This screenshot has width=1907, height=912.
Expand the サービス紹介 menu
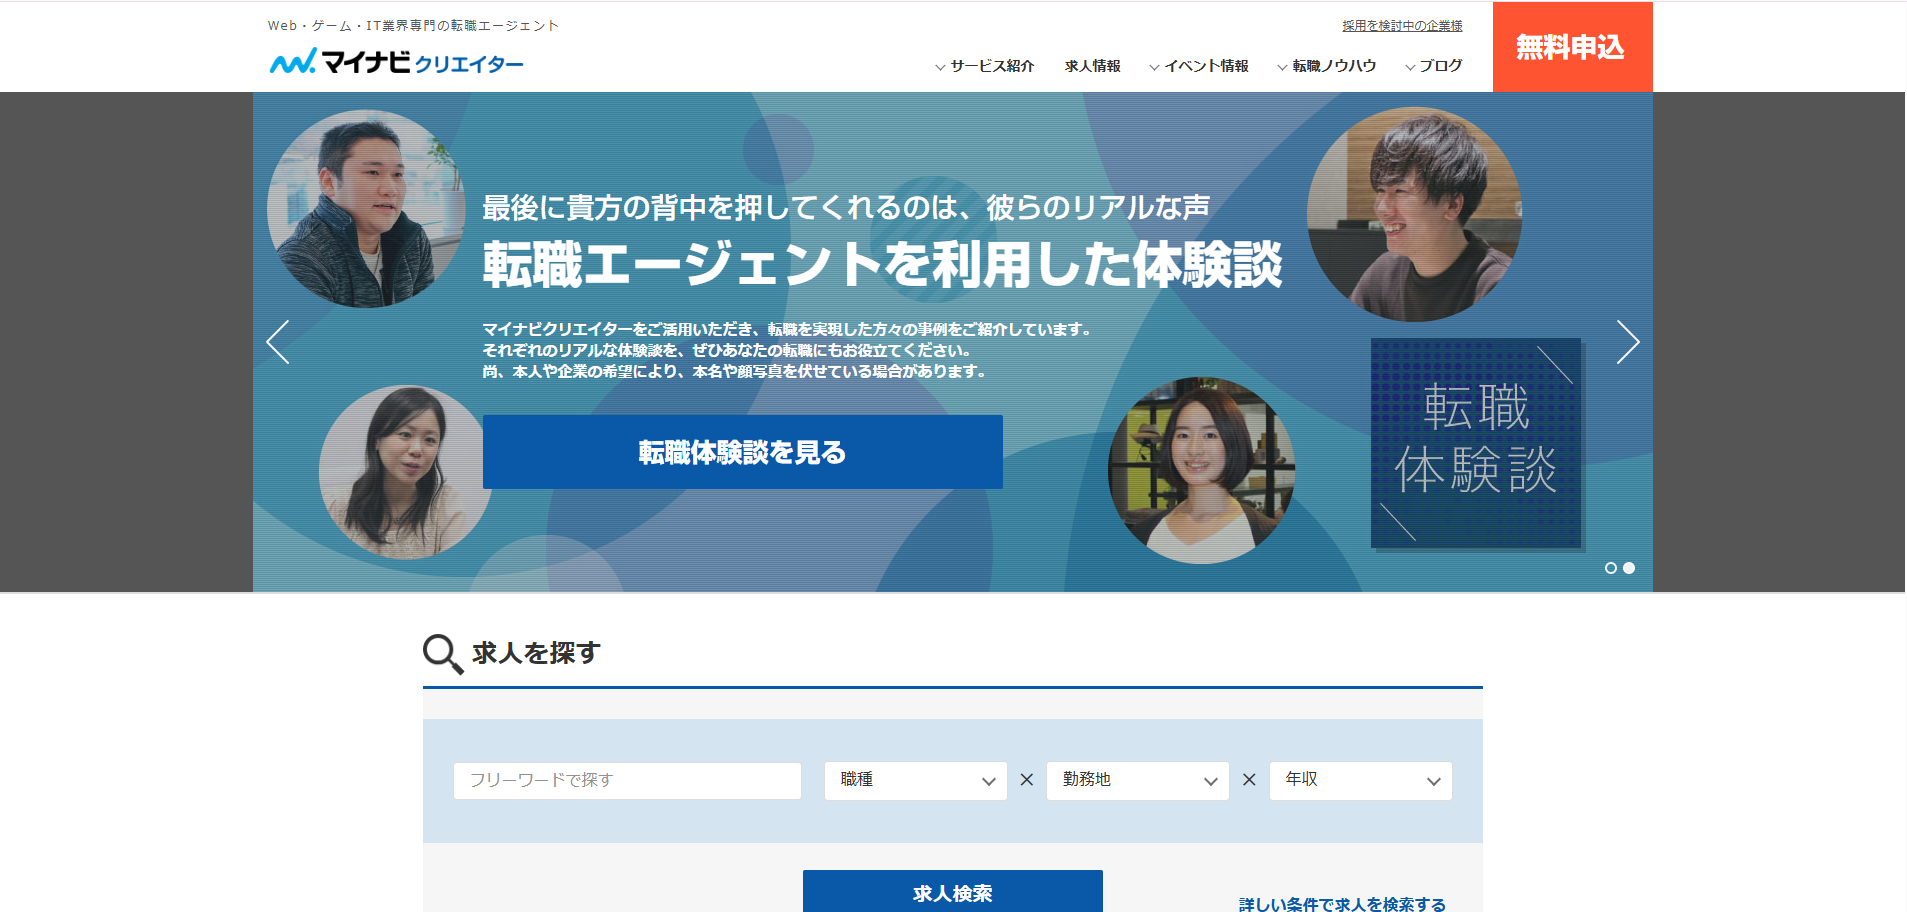tap(985, 66)
